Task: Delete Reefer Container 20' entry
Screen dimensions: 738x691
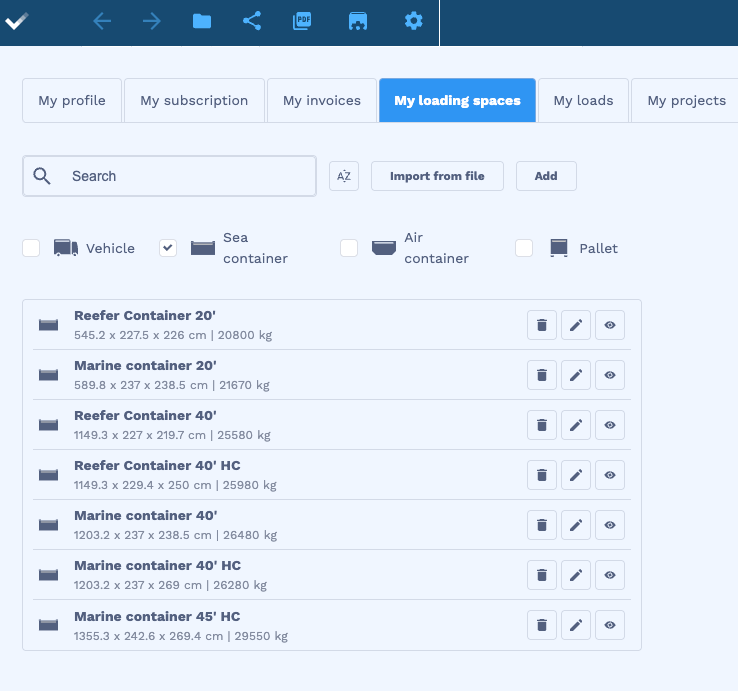Action: pos(542,325)
